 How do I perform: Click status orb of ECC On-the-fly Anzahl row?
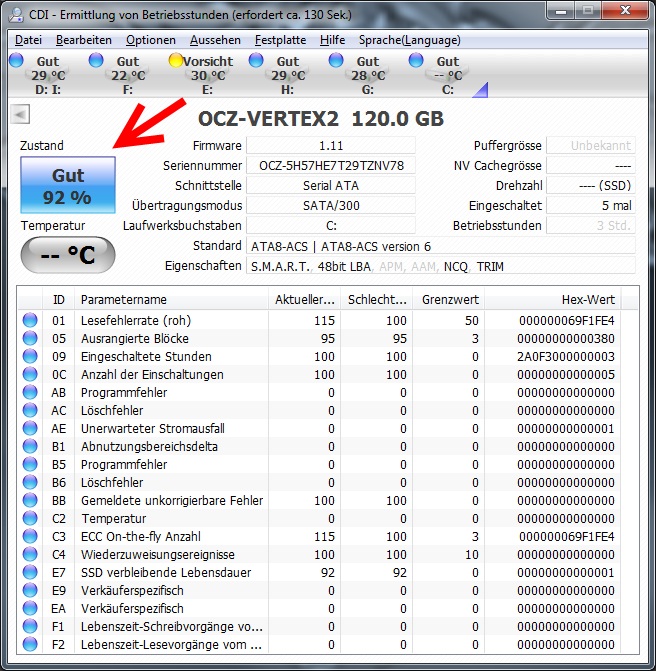pos(30,536)
